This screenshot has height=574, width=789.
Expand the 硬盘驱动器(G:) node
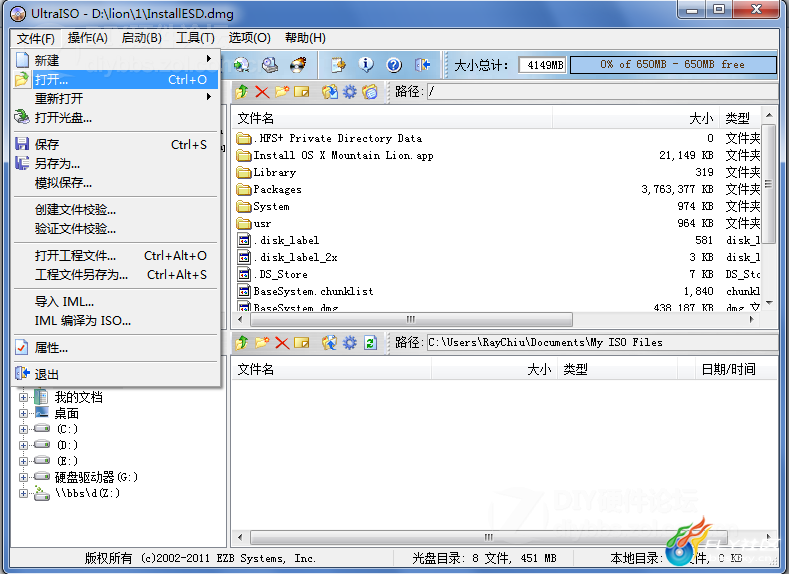coord(23,477)
